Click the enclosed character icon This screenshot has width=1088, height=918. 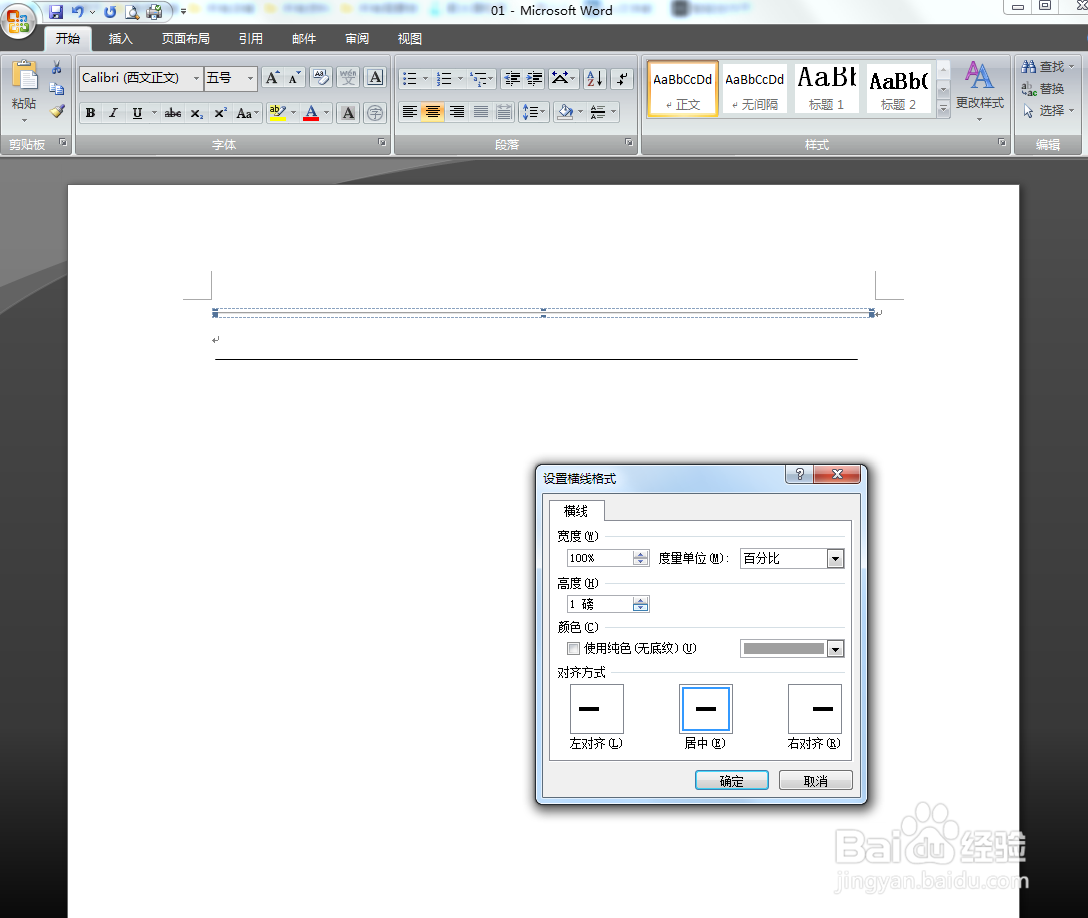(x=375, y=112)
